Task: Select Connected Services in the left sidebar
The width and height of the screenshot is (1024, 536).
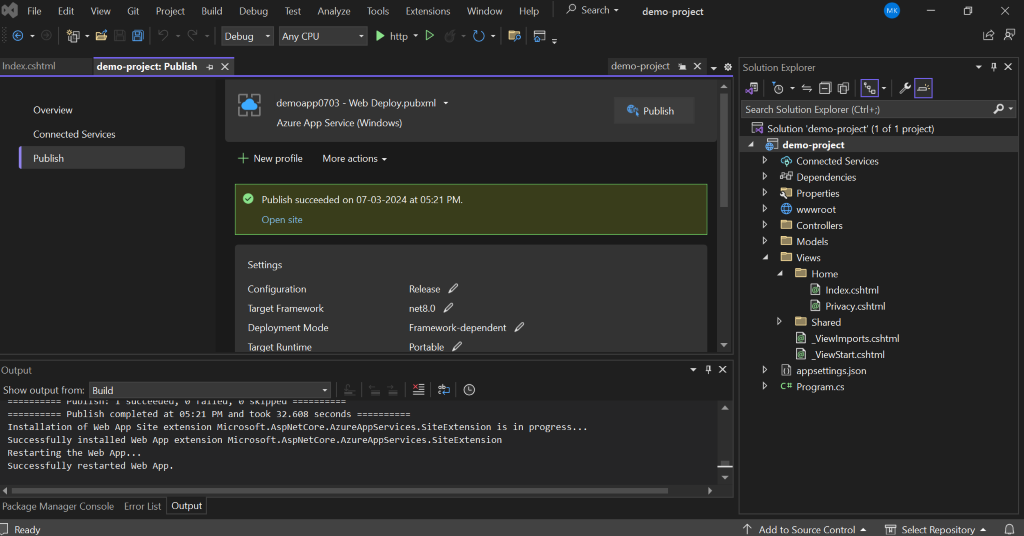Action: [74, 134]
